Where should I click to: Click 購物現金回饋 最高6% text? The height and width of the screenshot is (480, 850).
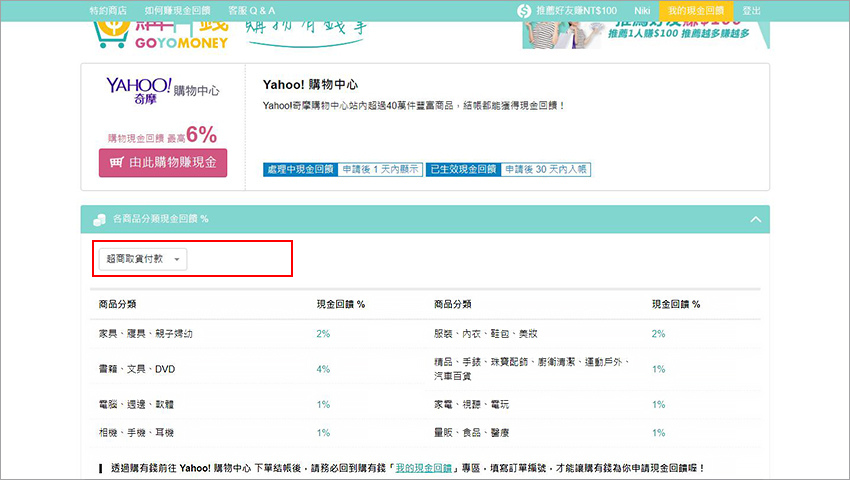(x=162, y=135)
